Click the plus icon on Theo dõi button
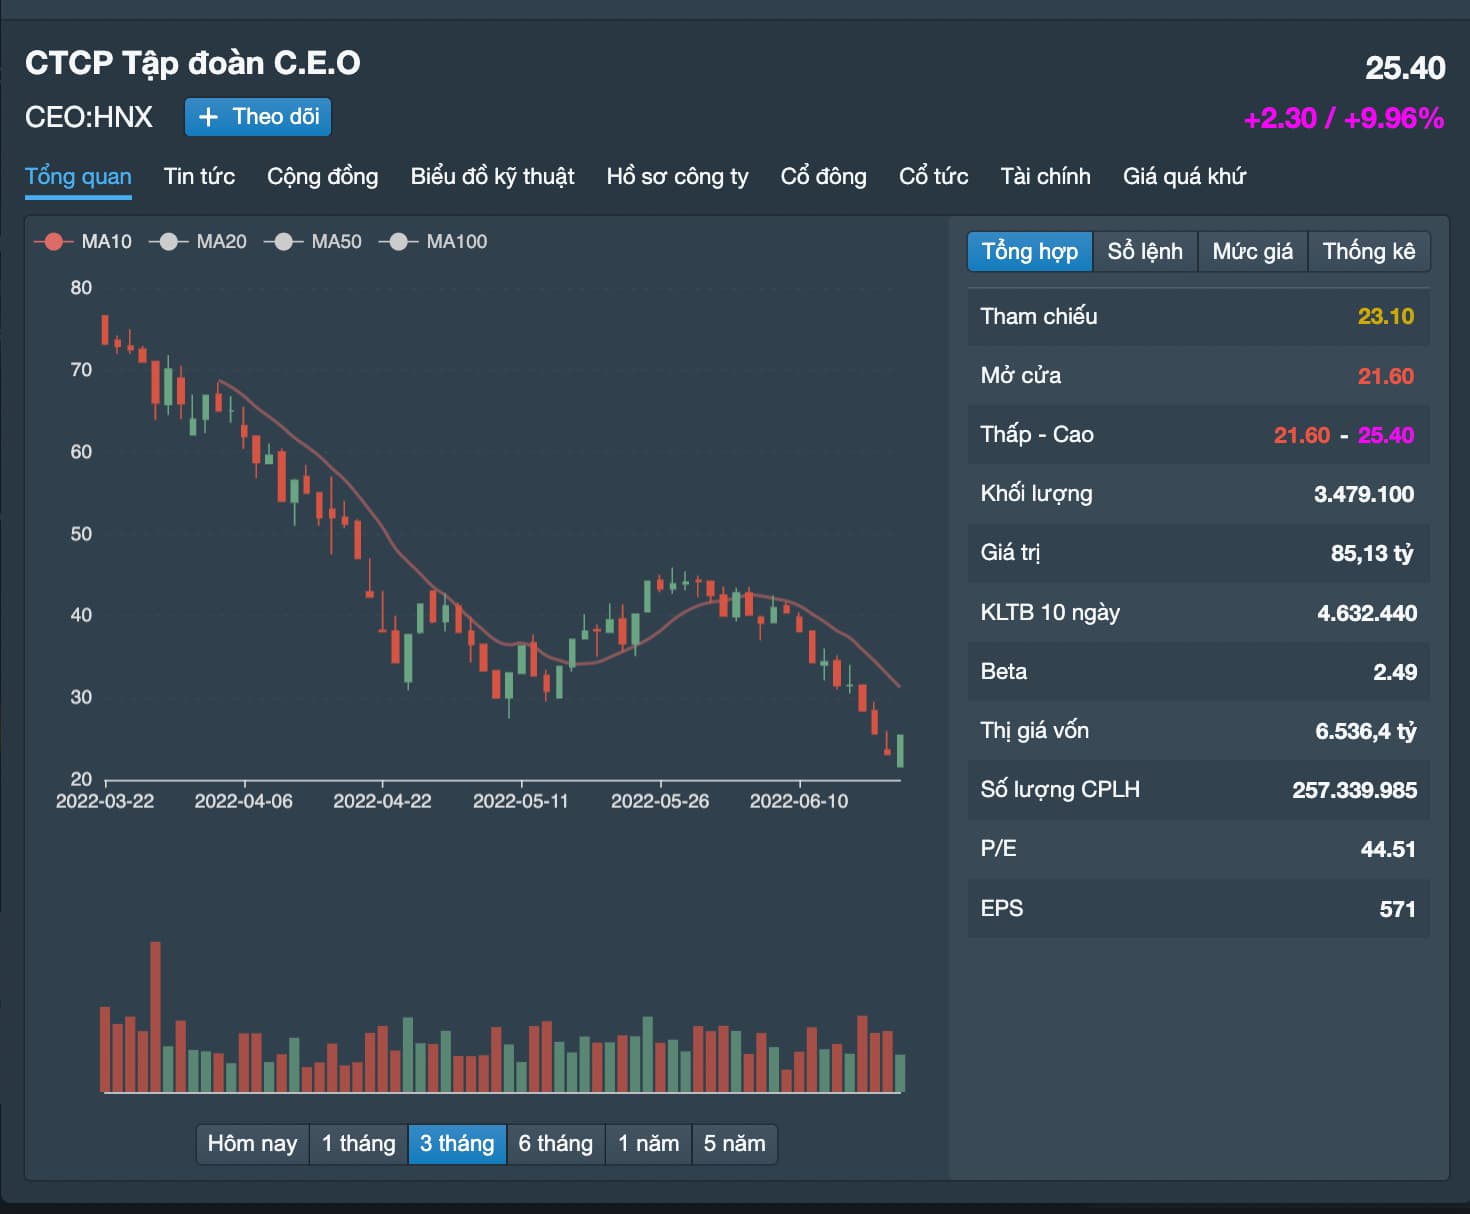Viewport: 1470px width, 1214px height. [208, 117]
